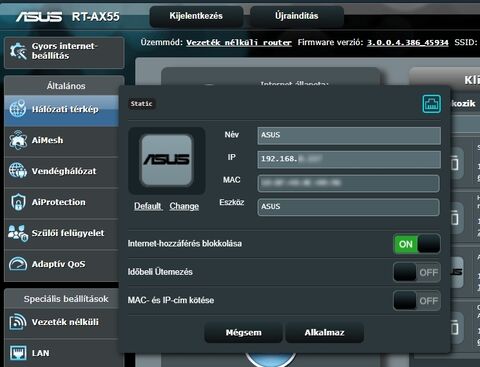Open the Vendéghálózat menu item
480x367 pixels.
[62, 171]
